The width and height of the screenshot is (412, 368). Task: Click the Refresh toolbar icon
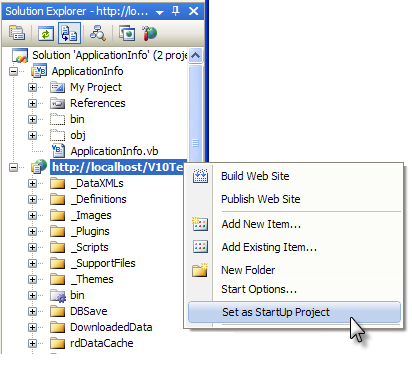(46, 33)
